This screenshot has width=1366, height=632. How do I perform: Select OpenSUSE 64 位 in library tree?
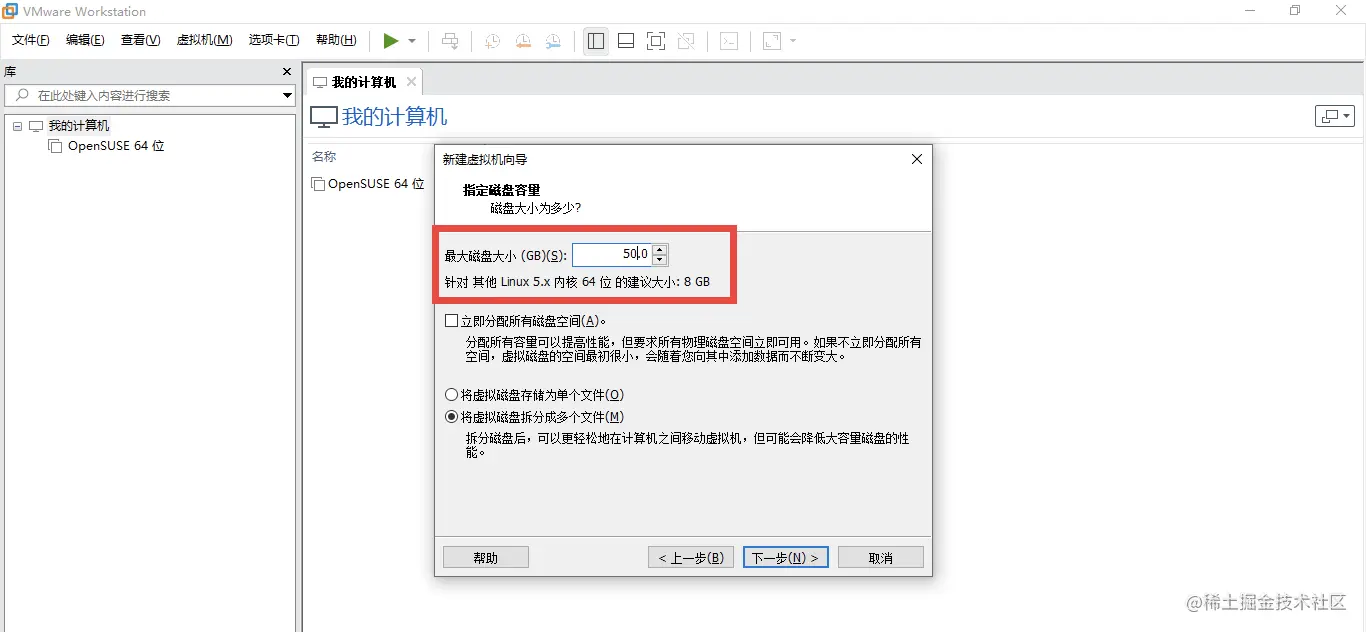point(116,146)
